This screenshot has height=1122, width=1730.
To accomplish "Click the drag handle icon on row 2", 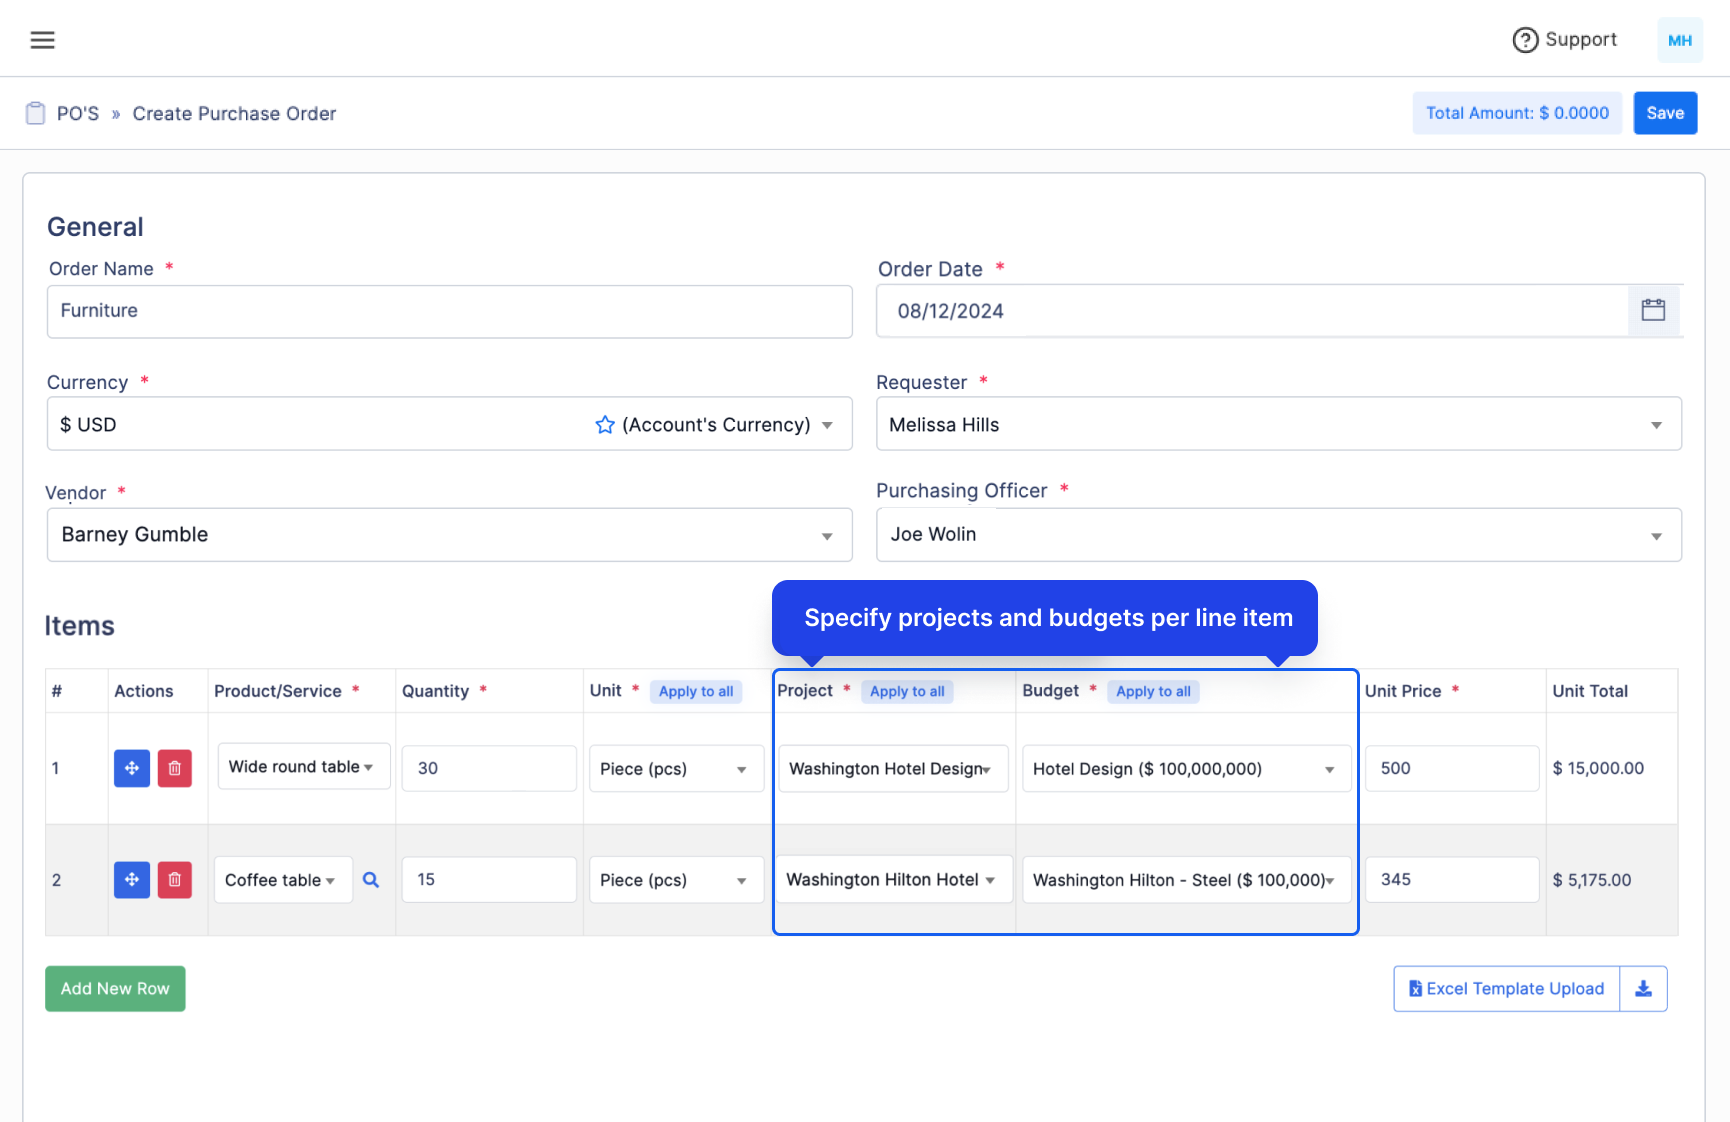I will click(131, 880).
